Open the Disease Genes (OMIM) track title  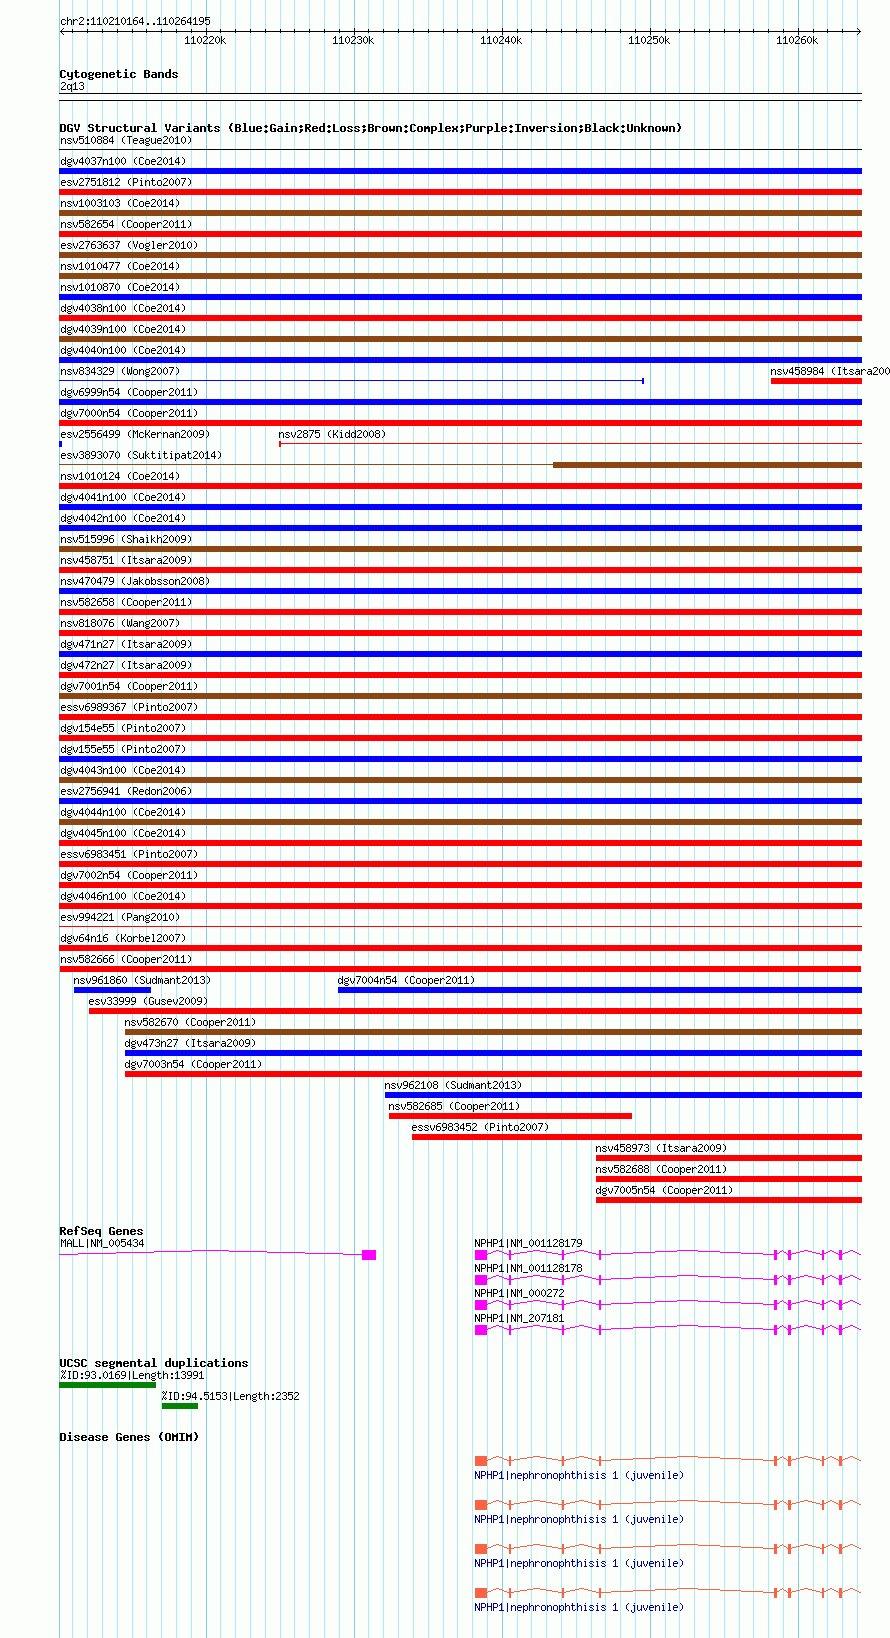point(129,1437)
